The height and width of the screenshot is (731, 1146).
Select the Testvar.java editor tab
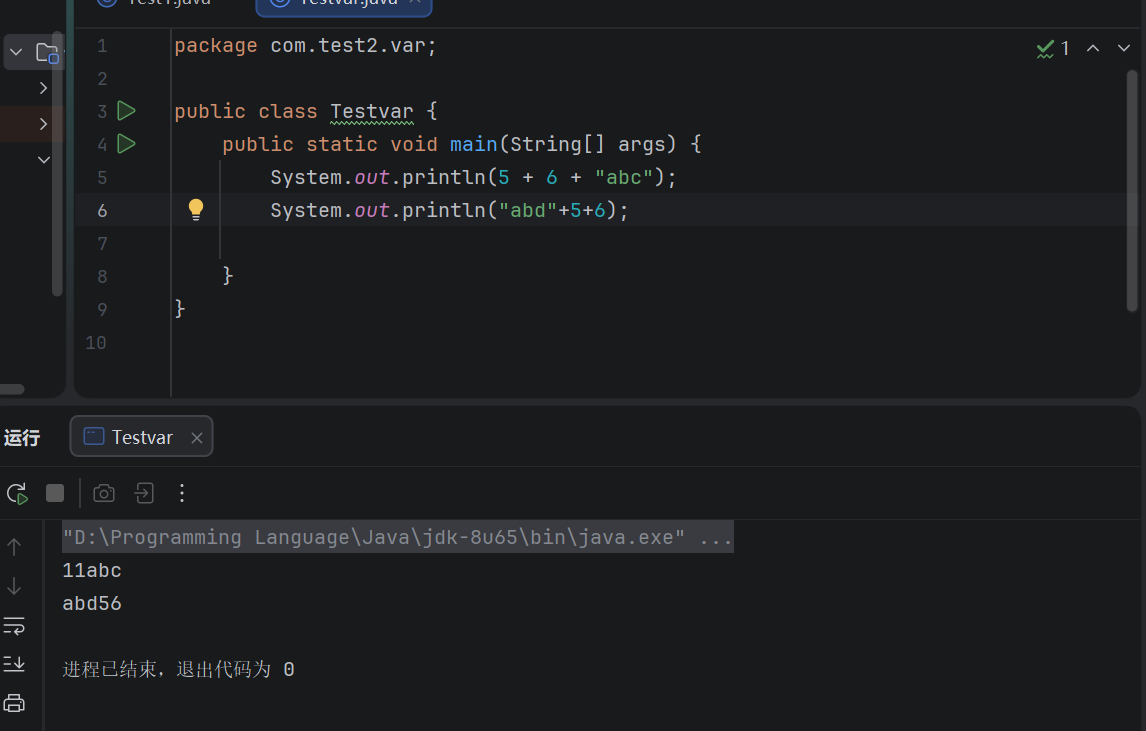tap(344, 4)
